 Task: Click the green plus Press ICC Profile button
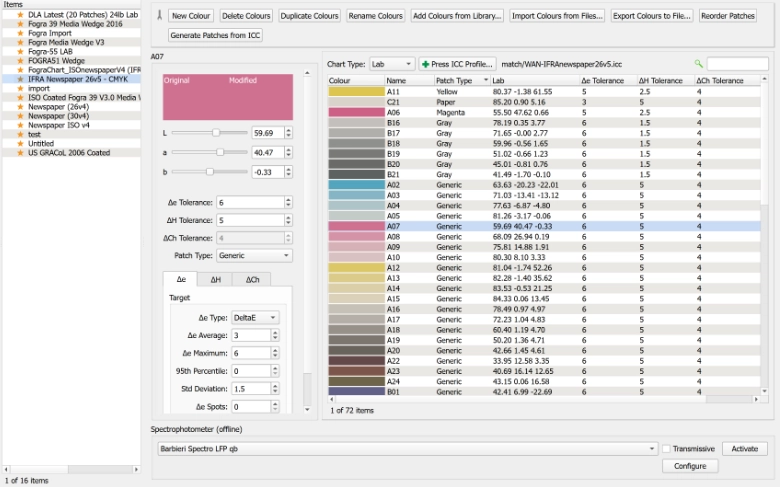coord(457,64)
